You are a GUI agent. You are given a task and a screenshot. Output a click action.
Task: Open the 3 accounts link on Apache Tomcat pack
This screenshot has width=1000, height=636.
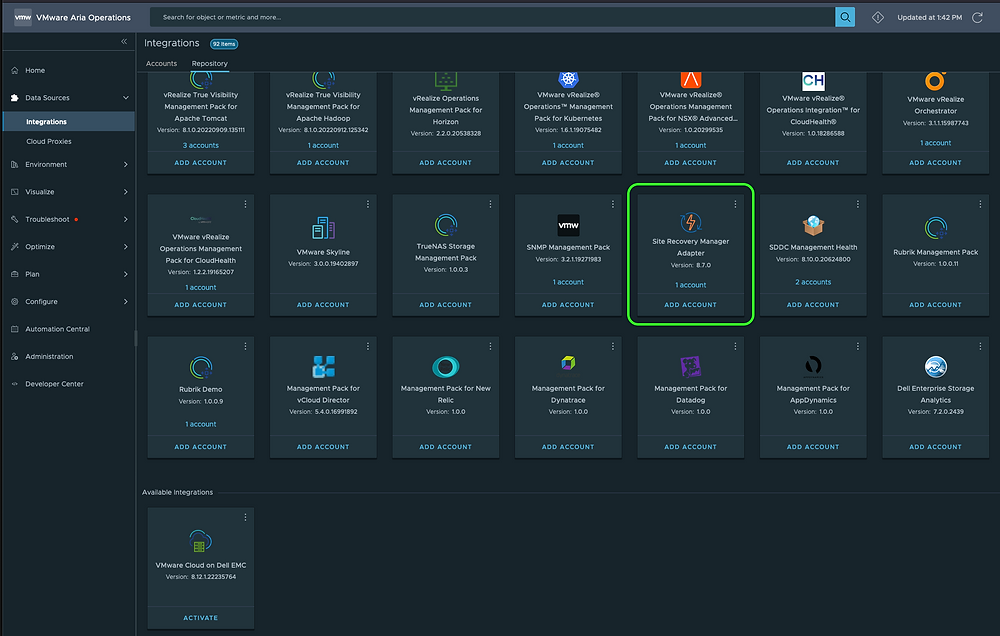coord(201,145)
